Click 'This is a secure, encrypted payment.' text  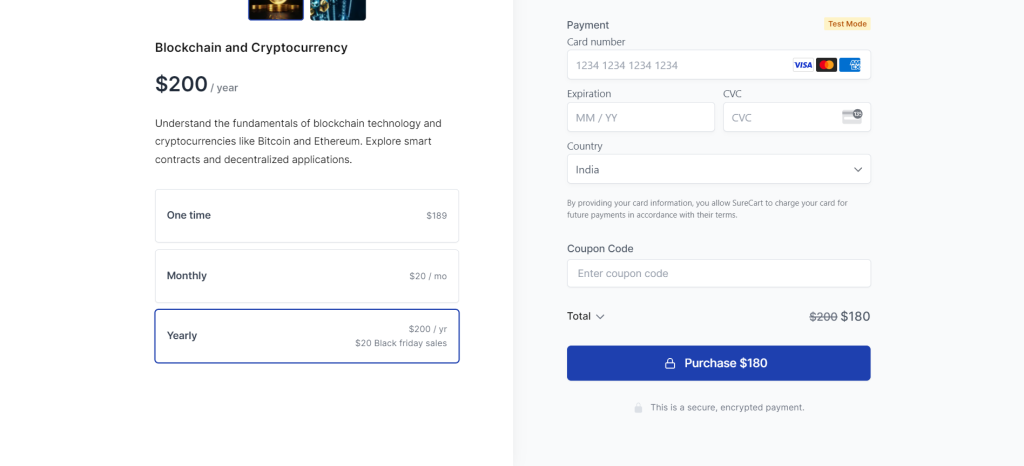coord(728,407)
